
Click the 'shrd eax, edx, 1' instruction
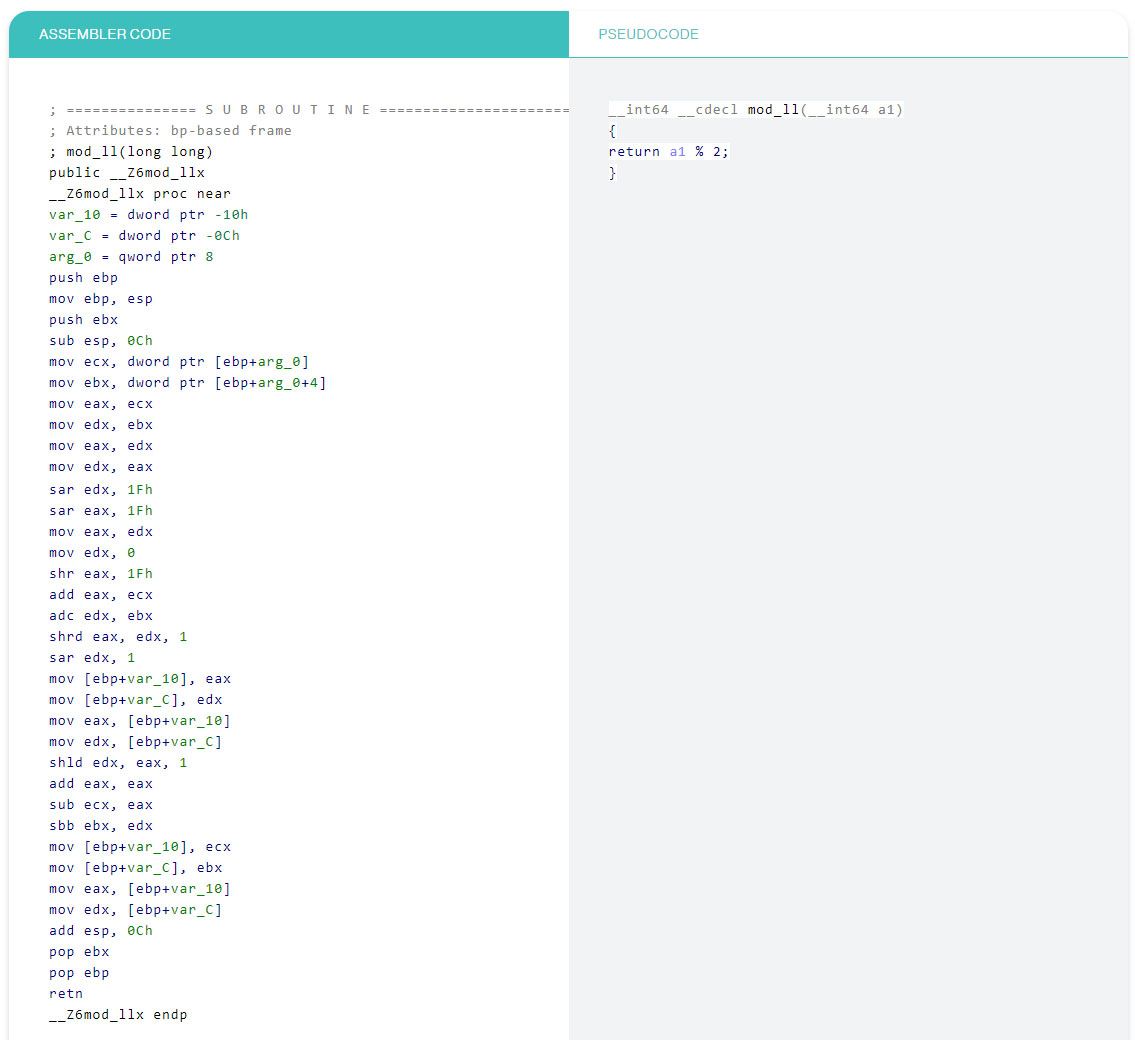coord(118,637)
